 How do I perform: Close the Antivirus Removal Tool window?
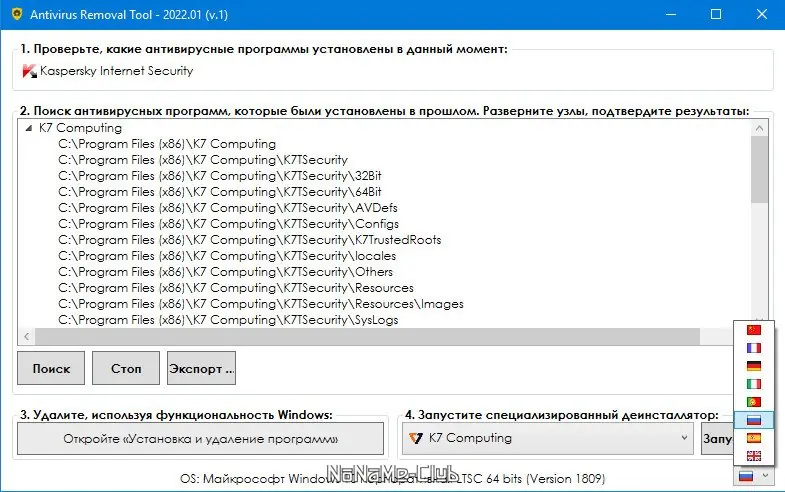761,15
